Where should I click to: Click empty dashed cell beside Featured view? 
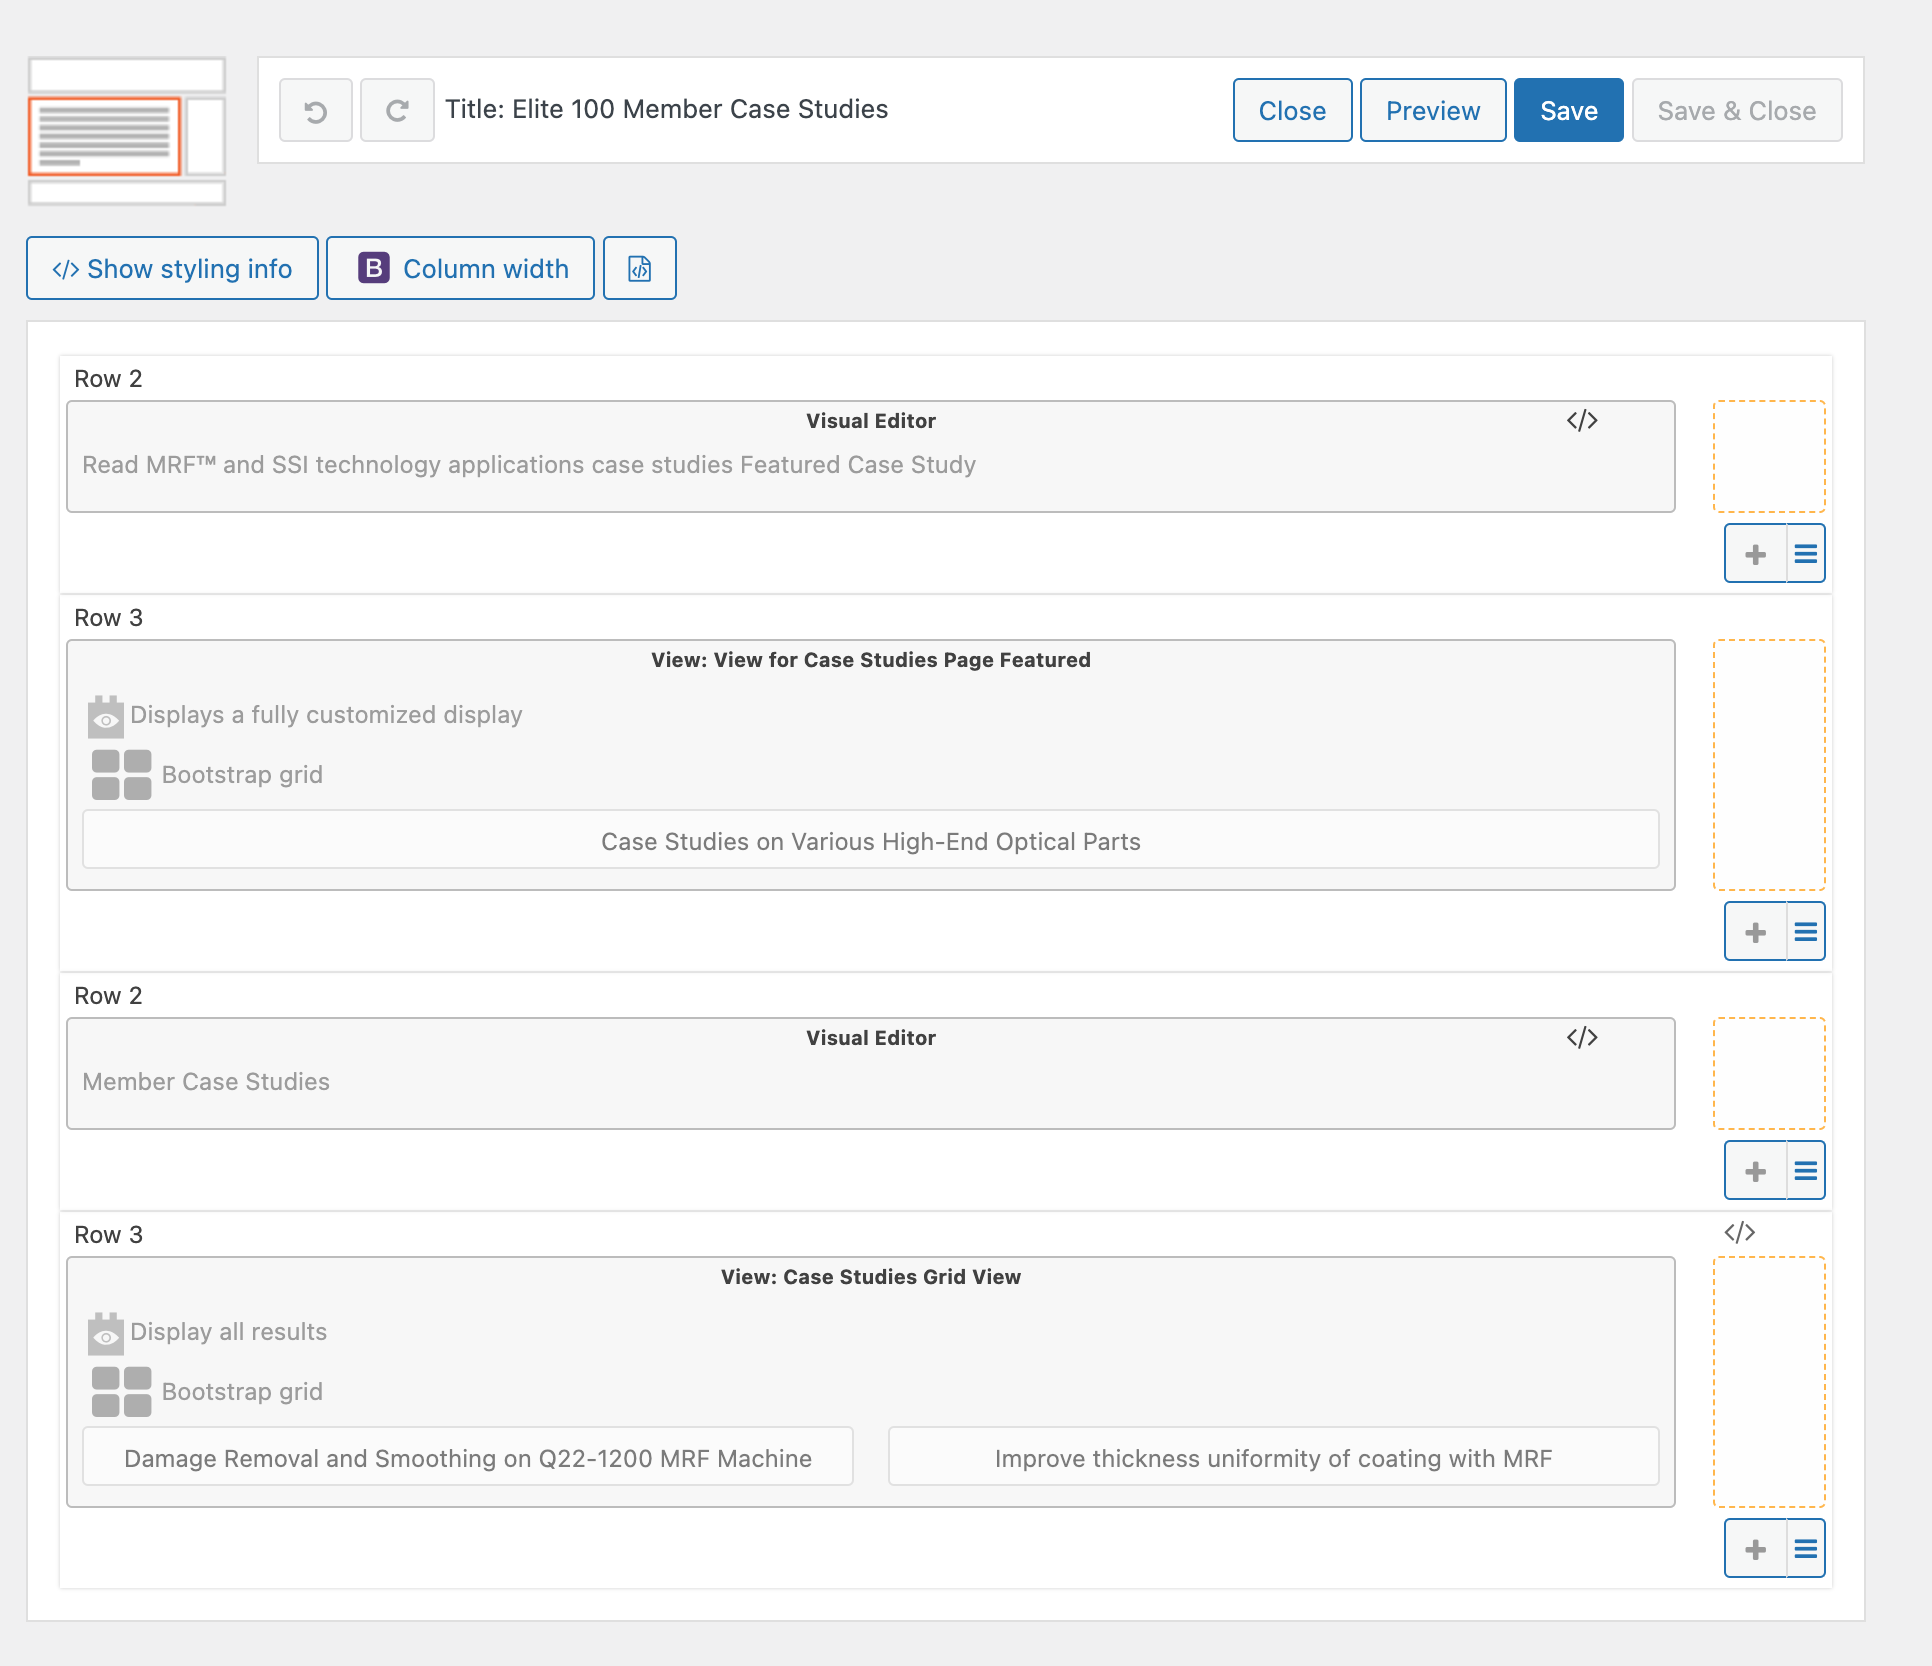point(1769,765)
